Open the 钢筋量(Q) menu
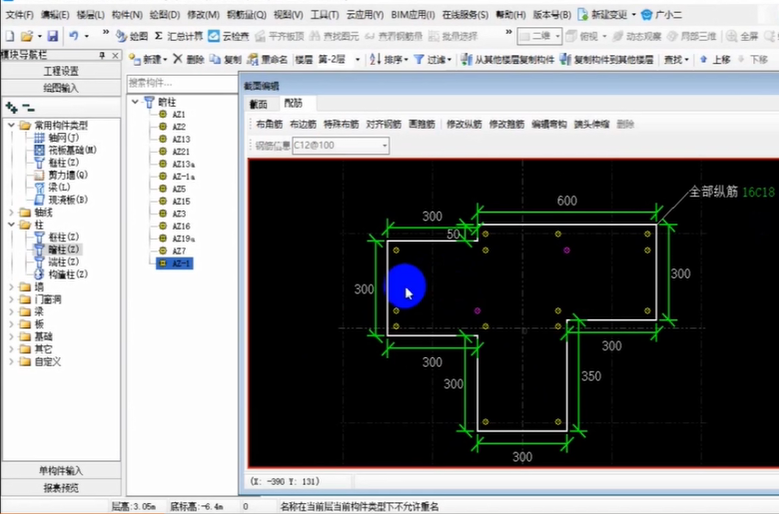 coord(246,15)
